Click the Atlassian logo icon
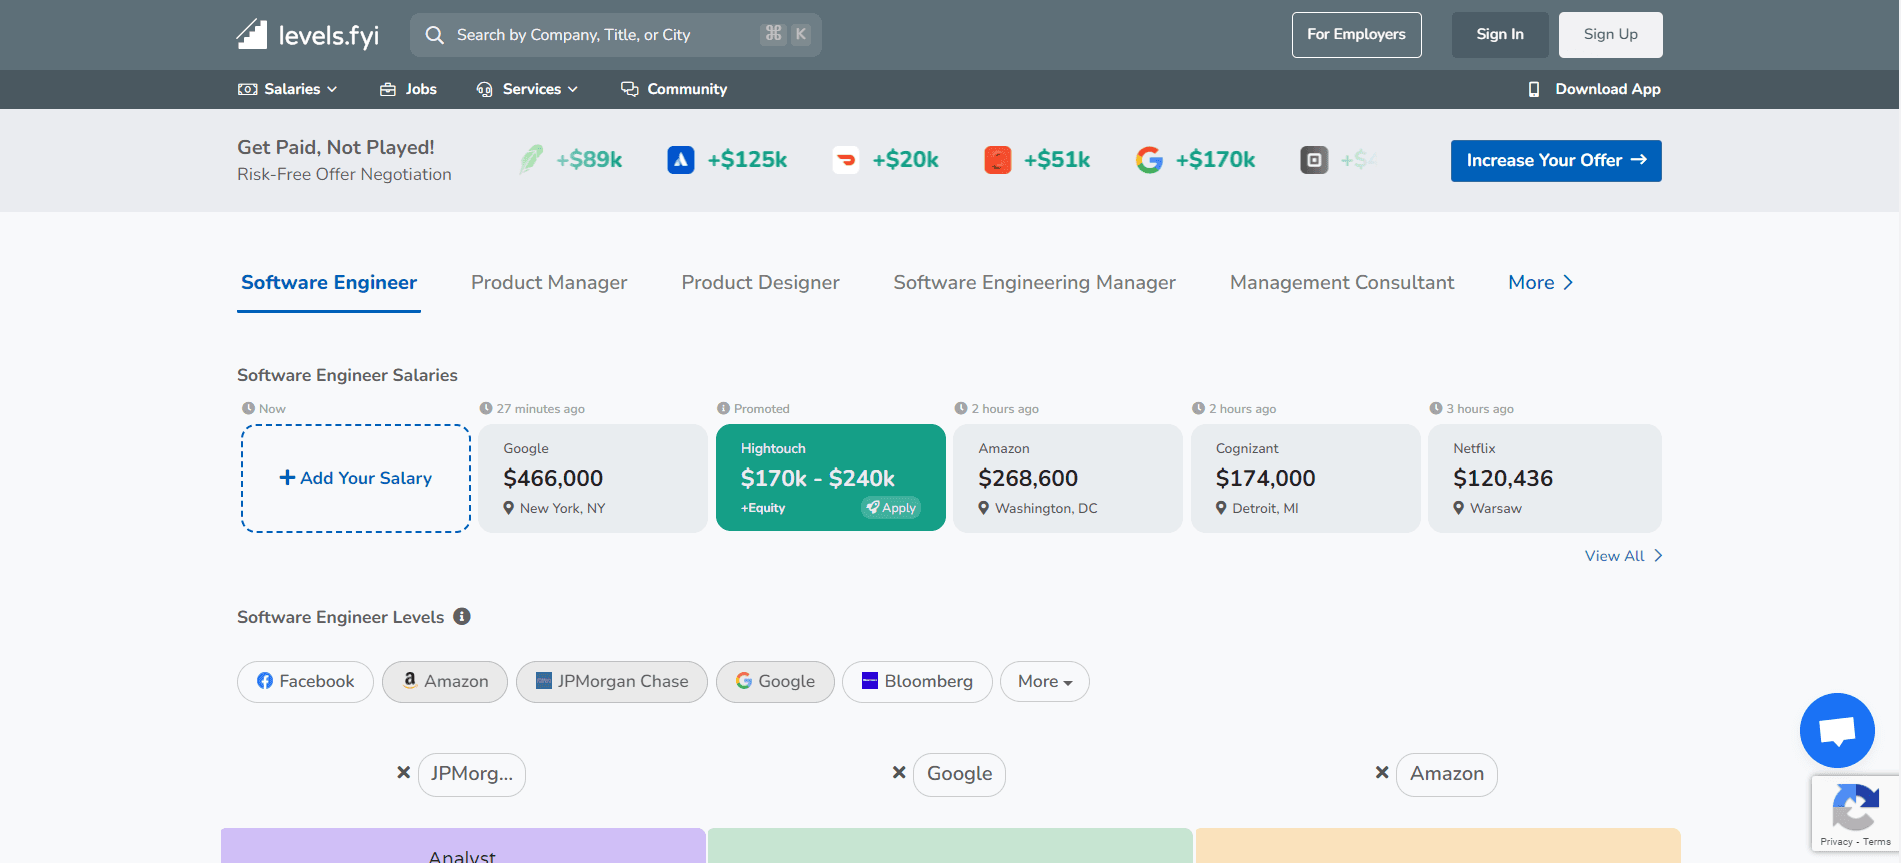Viewport: 1901px width, 863px height. tap(681, 160)
